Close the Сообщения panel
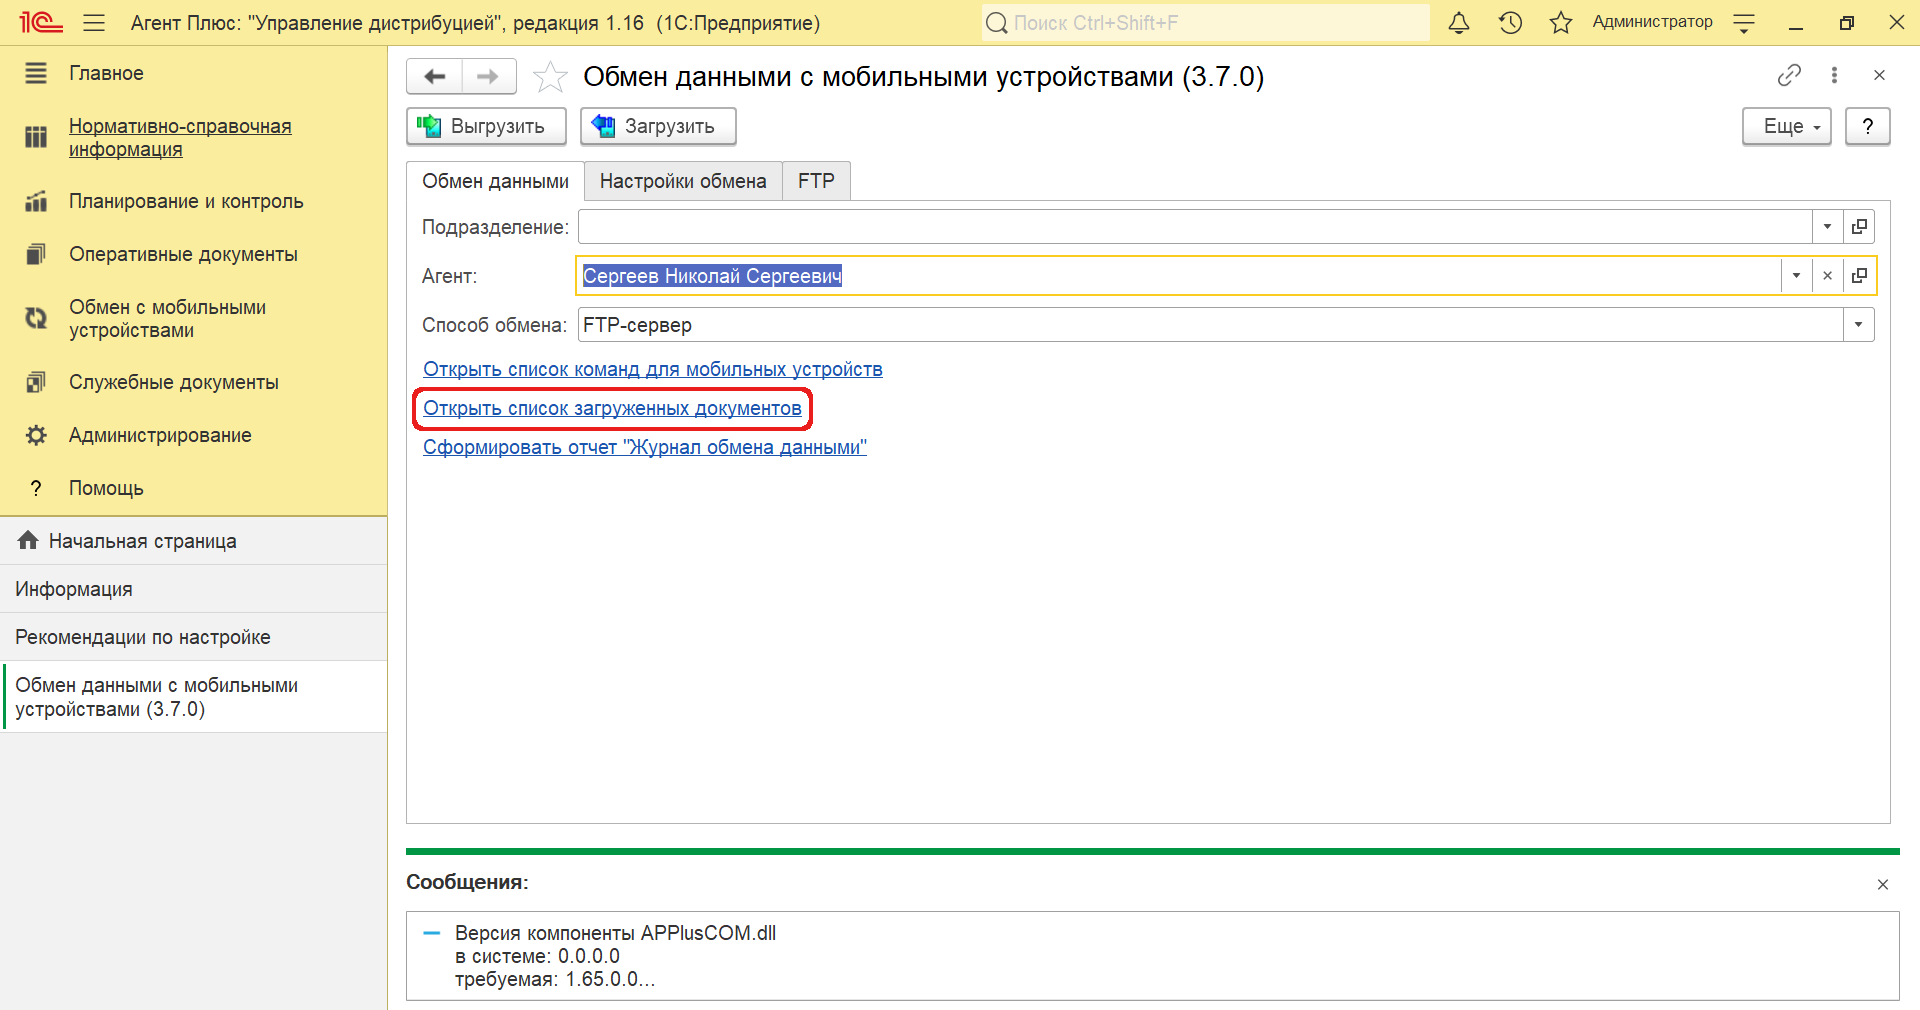This screenshot has height=1010, width=1920. pyautogui.click(x=1883, y=884)
